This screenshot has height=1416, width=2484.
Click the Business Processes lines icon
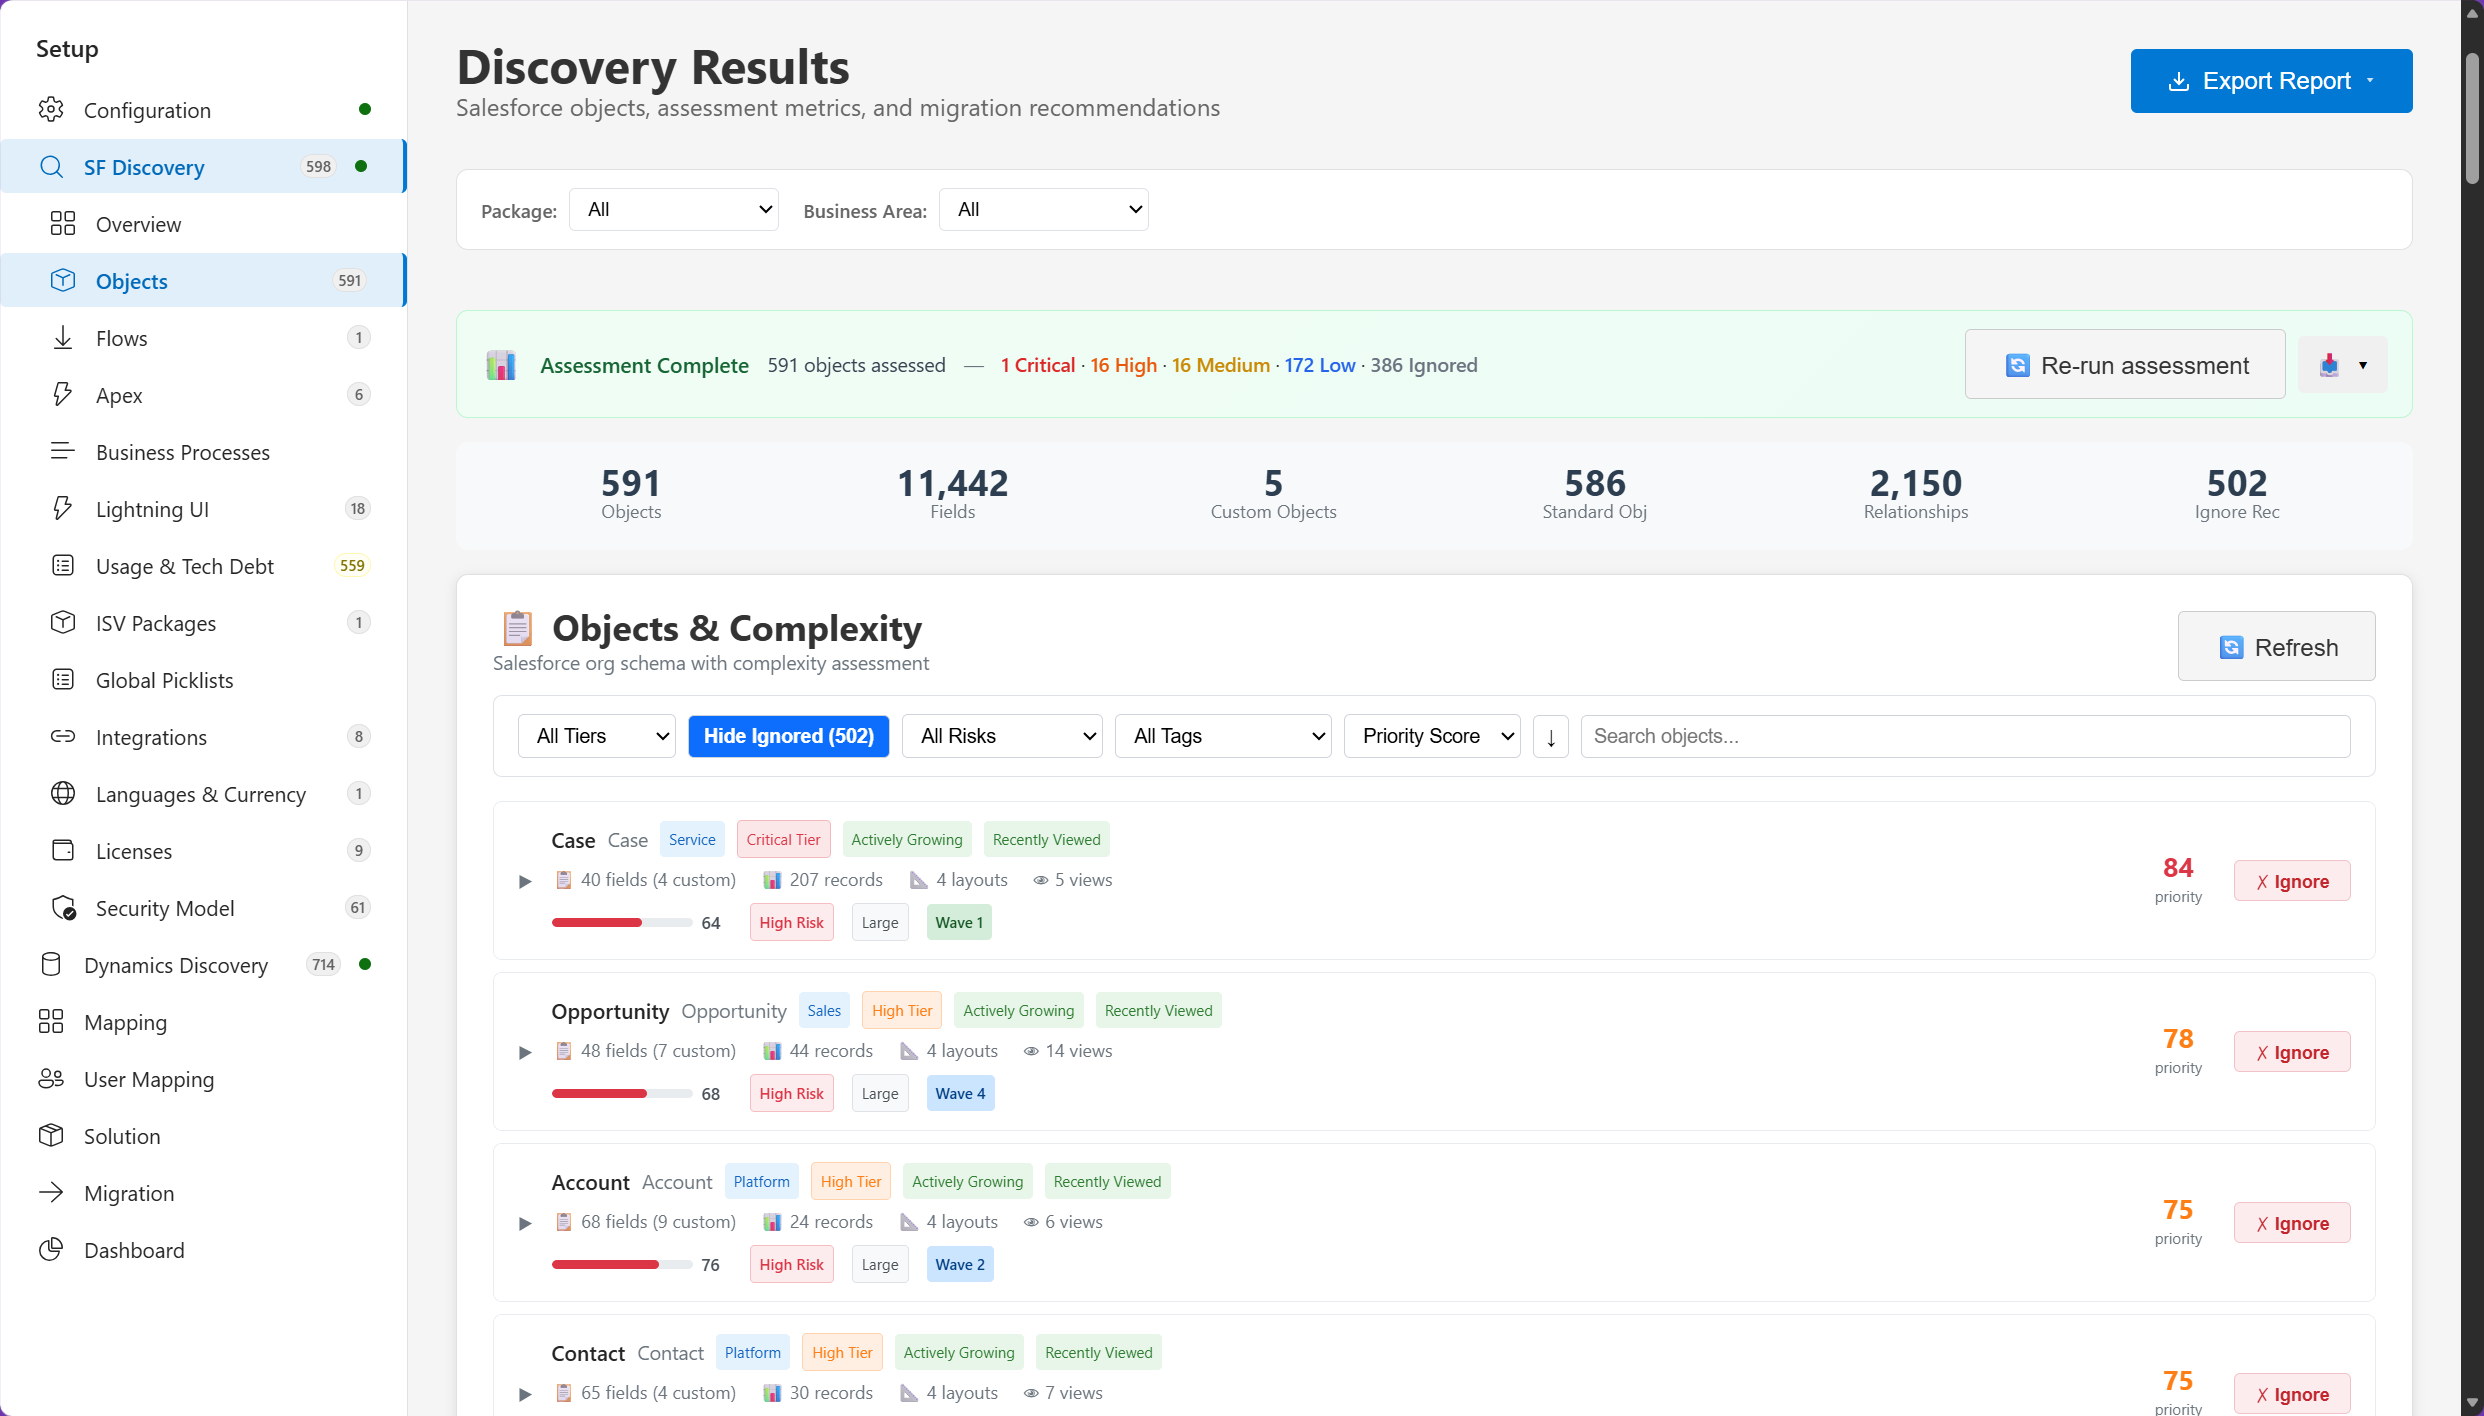pos(63,452)
